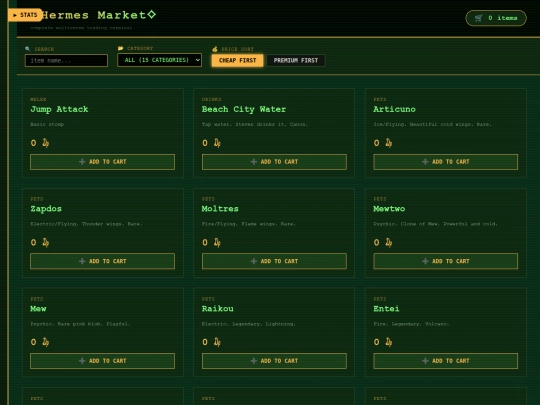The height and width of the screenshot is (405, 540).
Task: Click the category folder icon
Action: pyautogui.click(x=120, y=48)
